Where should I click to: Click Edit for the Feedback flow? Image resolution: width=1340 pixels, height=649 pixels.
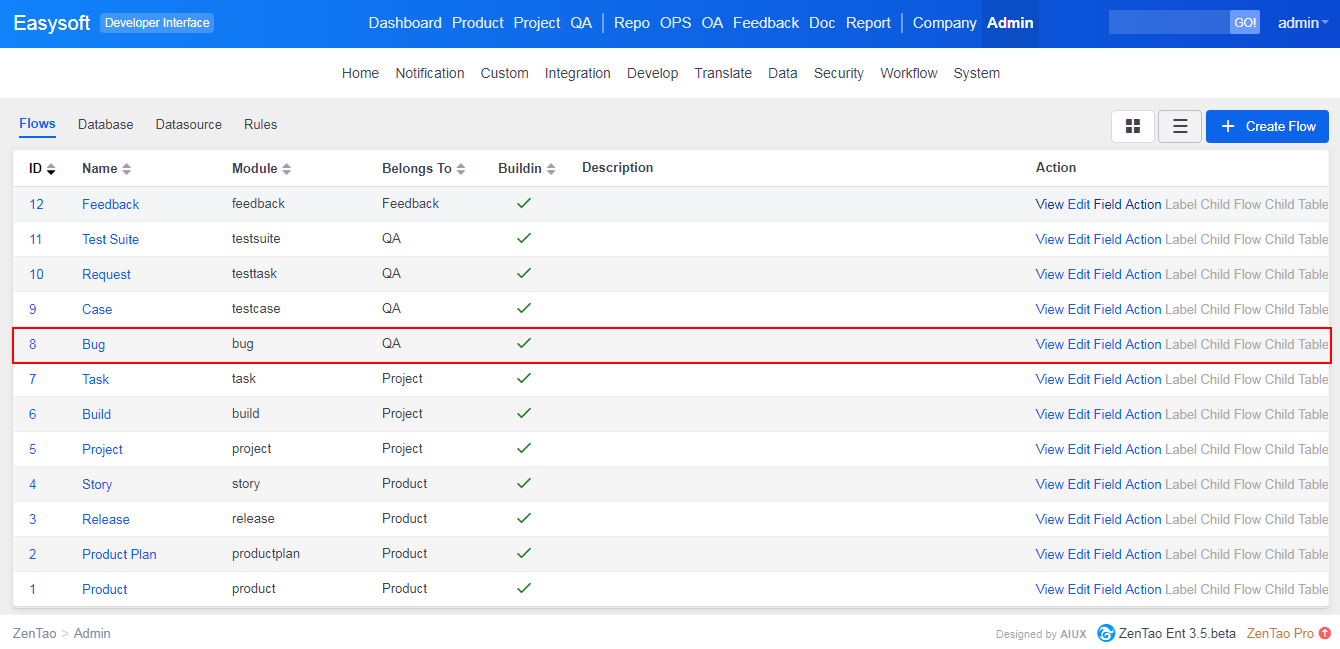(x=1078, y=204)
